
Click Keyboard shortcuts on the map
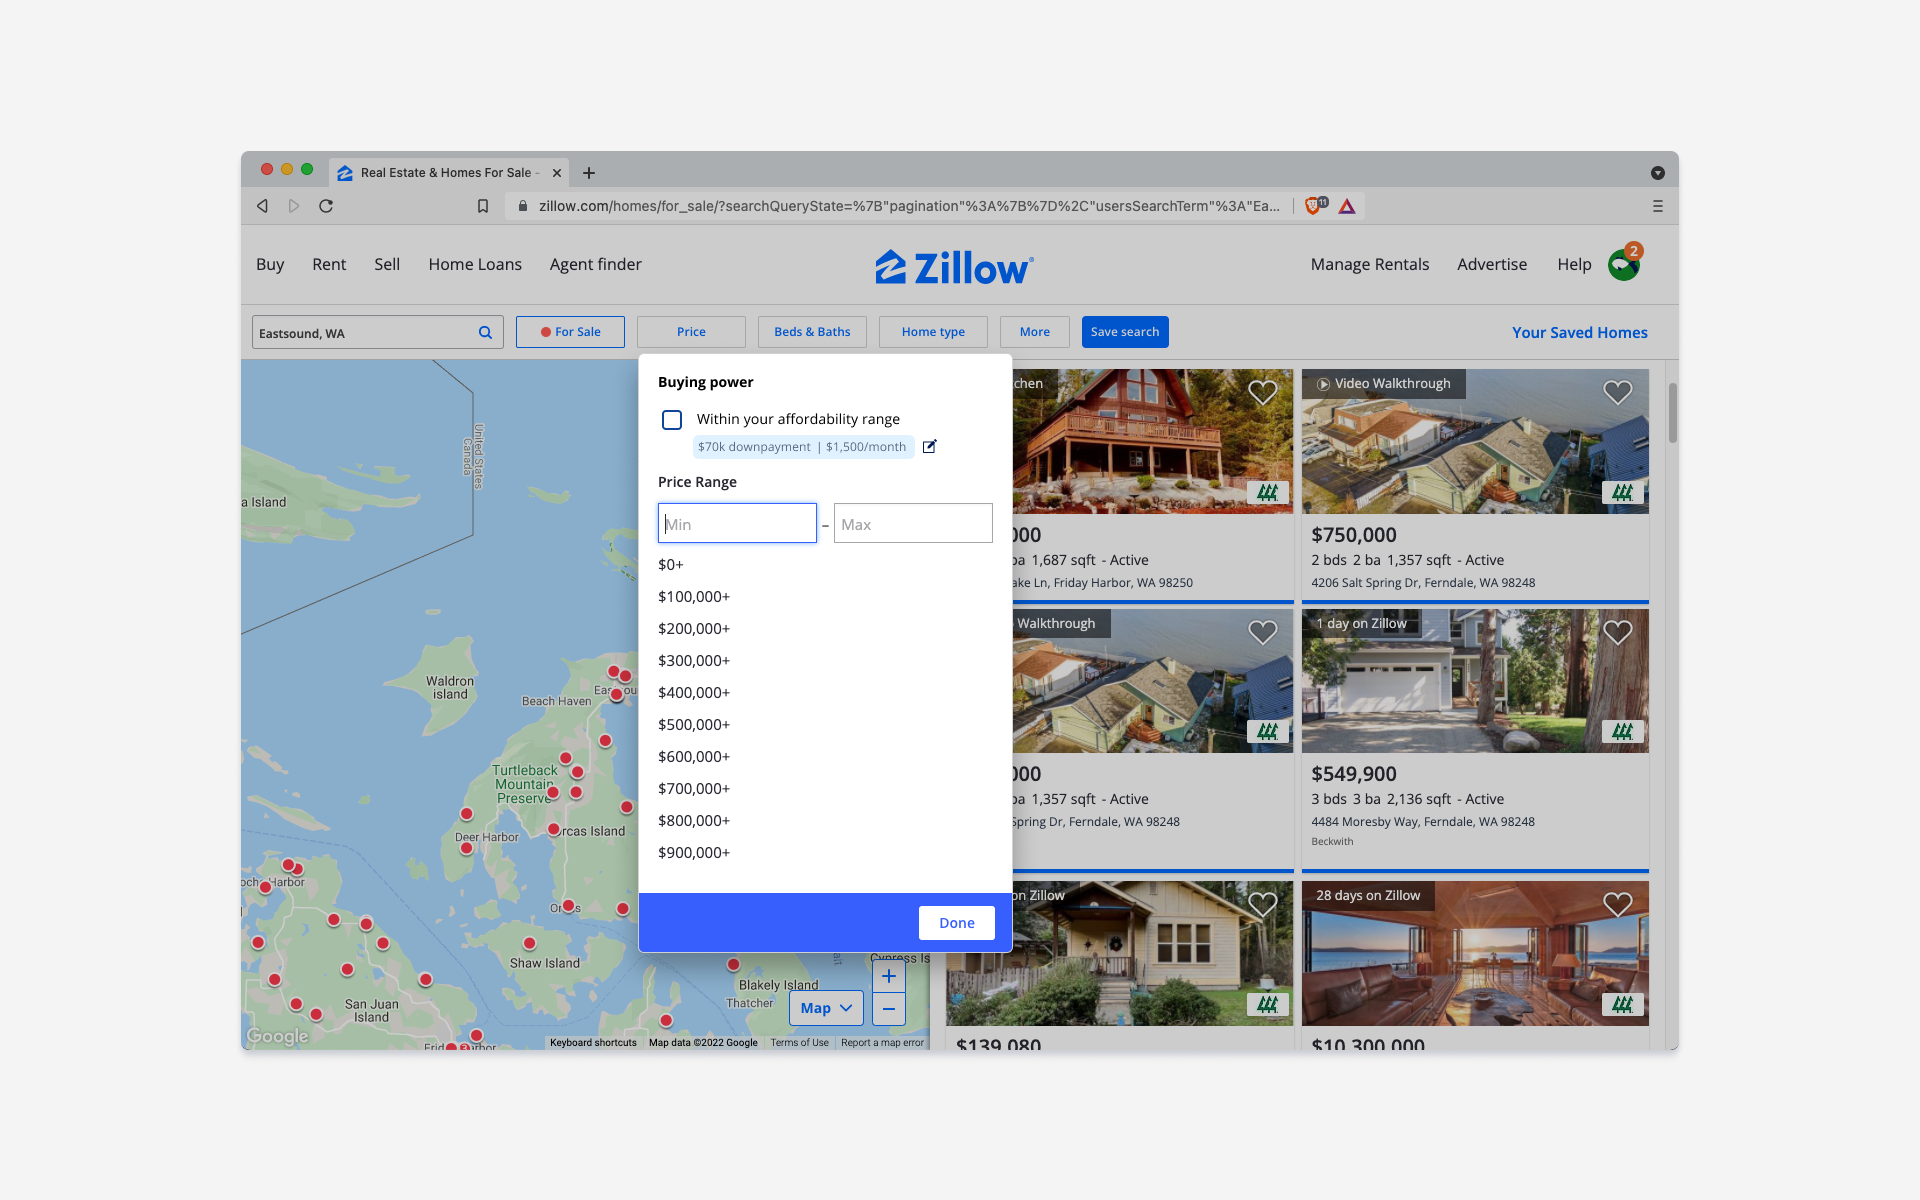point(593,1043)
